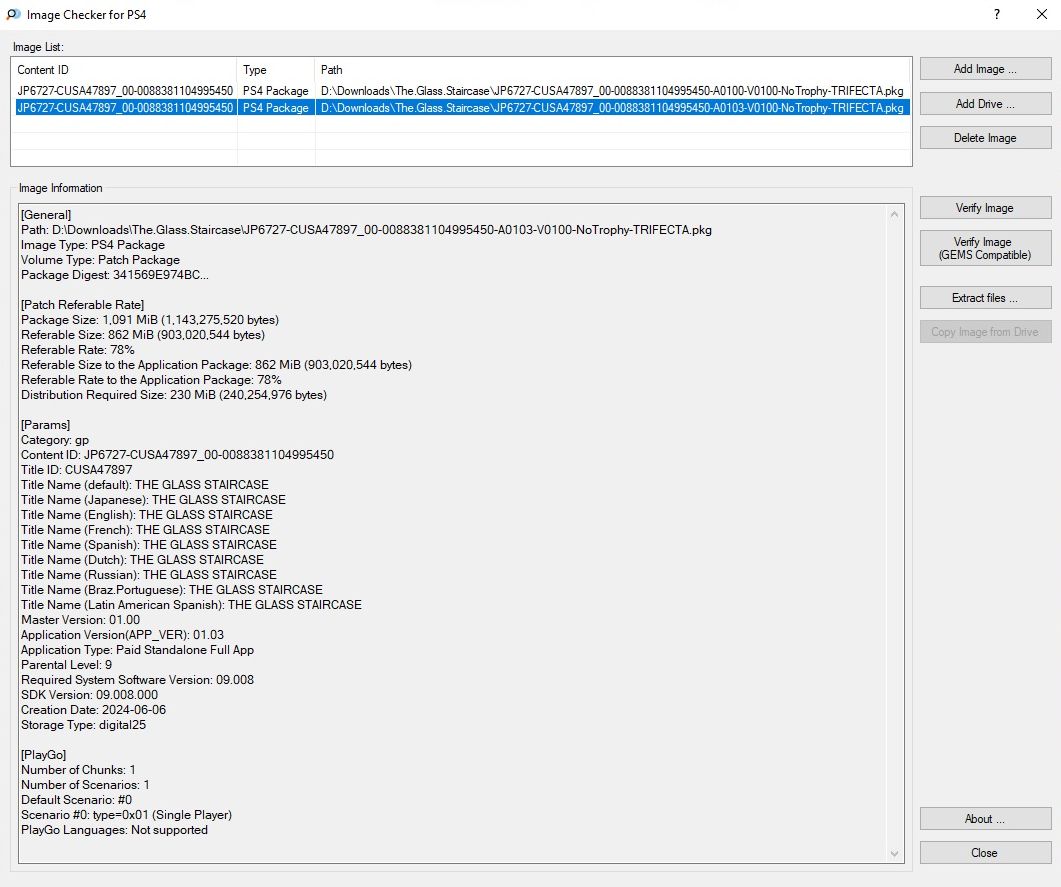Click the Add Image button

(x=985, y=69)
